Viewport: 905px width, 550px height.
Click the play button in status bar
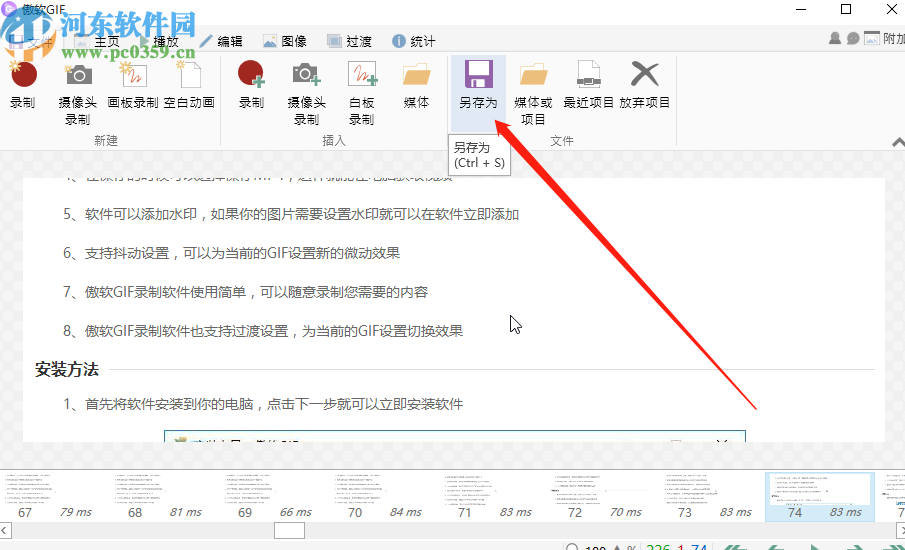tap(814, 547)
